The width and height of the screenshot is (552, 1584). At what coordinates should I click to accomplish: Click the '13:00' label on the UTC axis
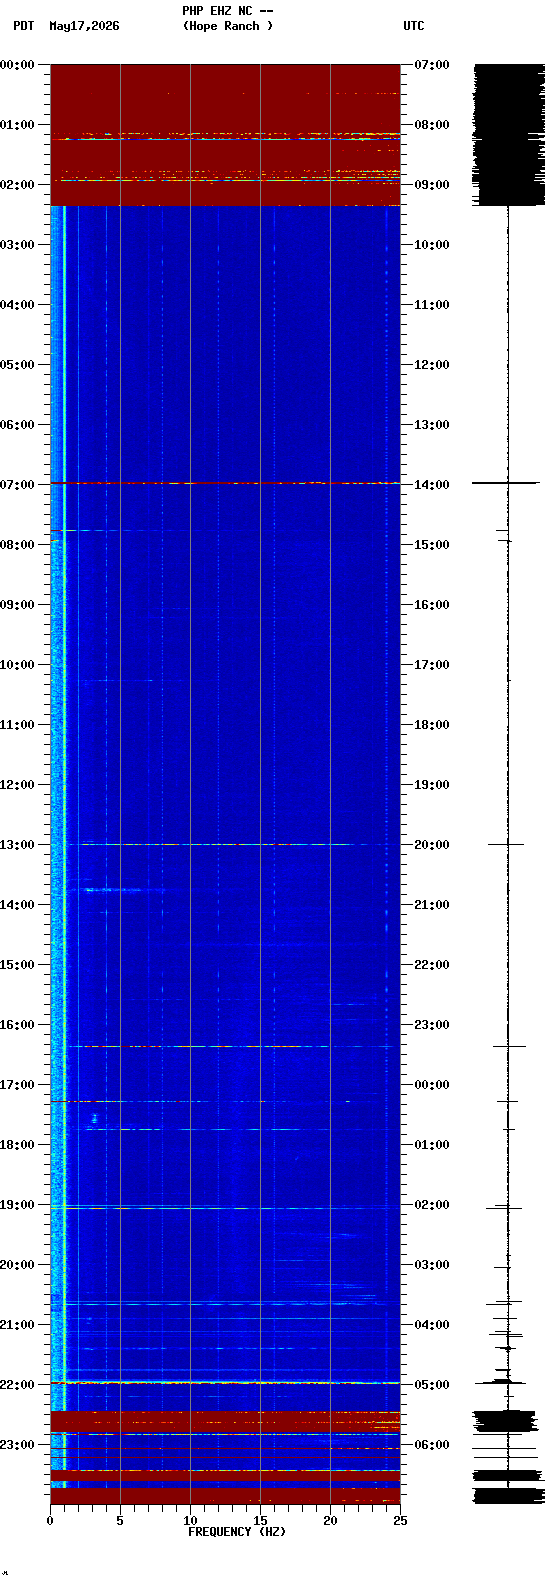click(432, 425)
